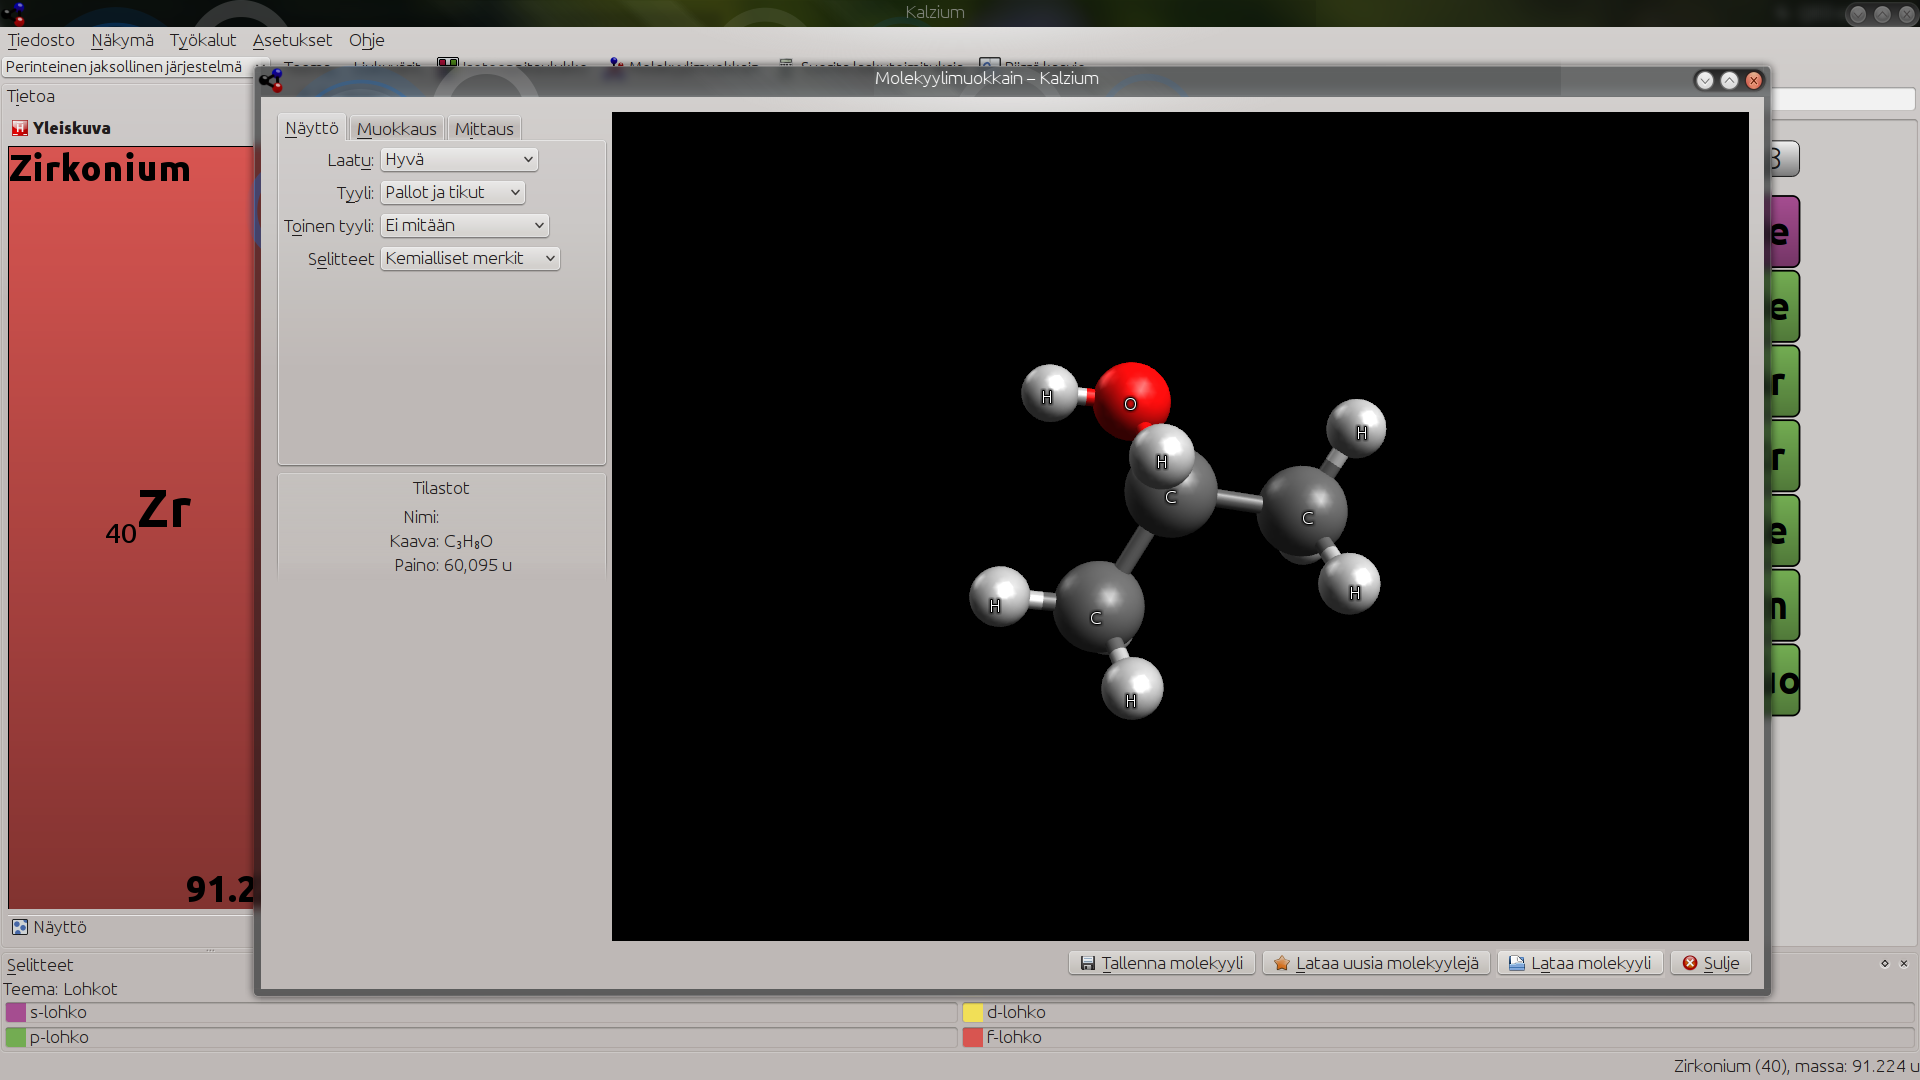Click the d-lohko yellow color swatch
1920x1080 pixels.
click(x=973, y=1012)
